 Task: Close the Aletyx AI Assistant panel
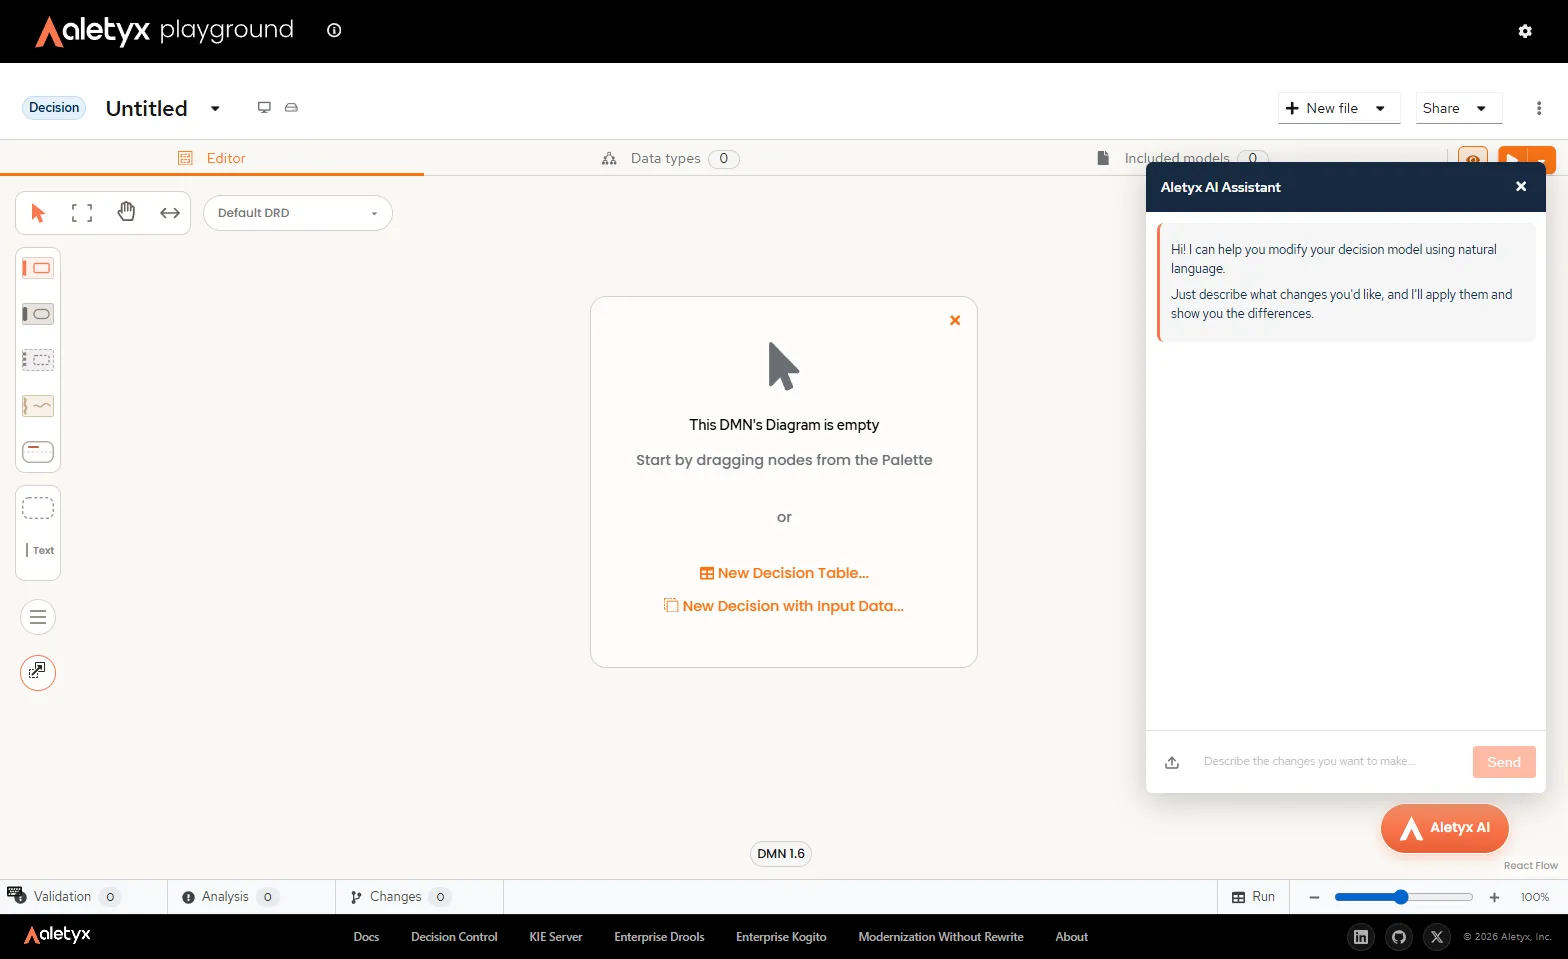[x=1521, y=187]
